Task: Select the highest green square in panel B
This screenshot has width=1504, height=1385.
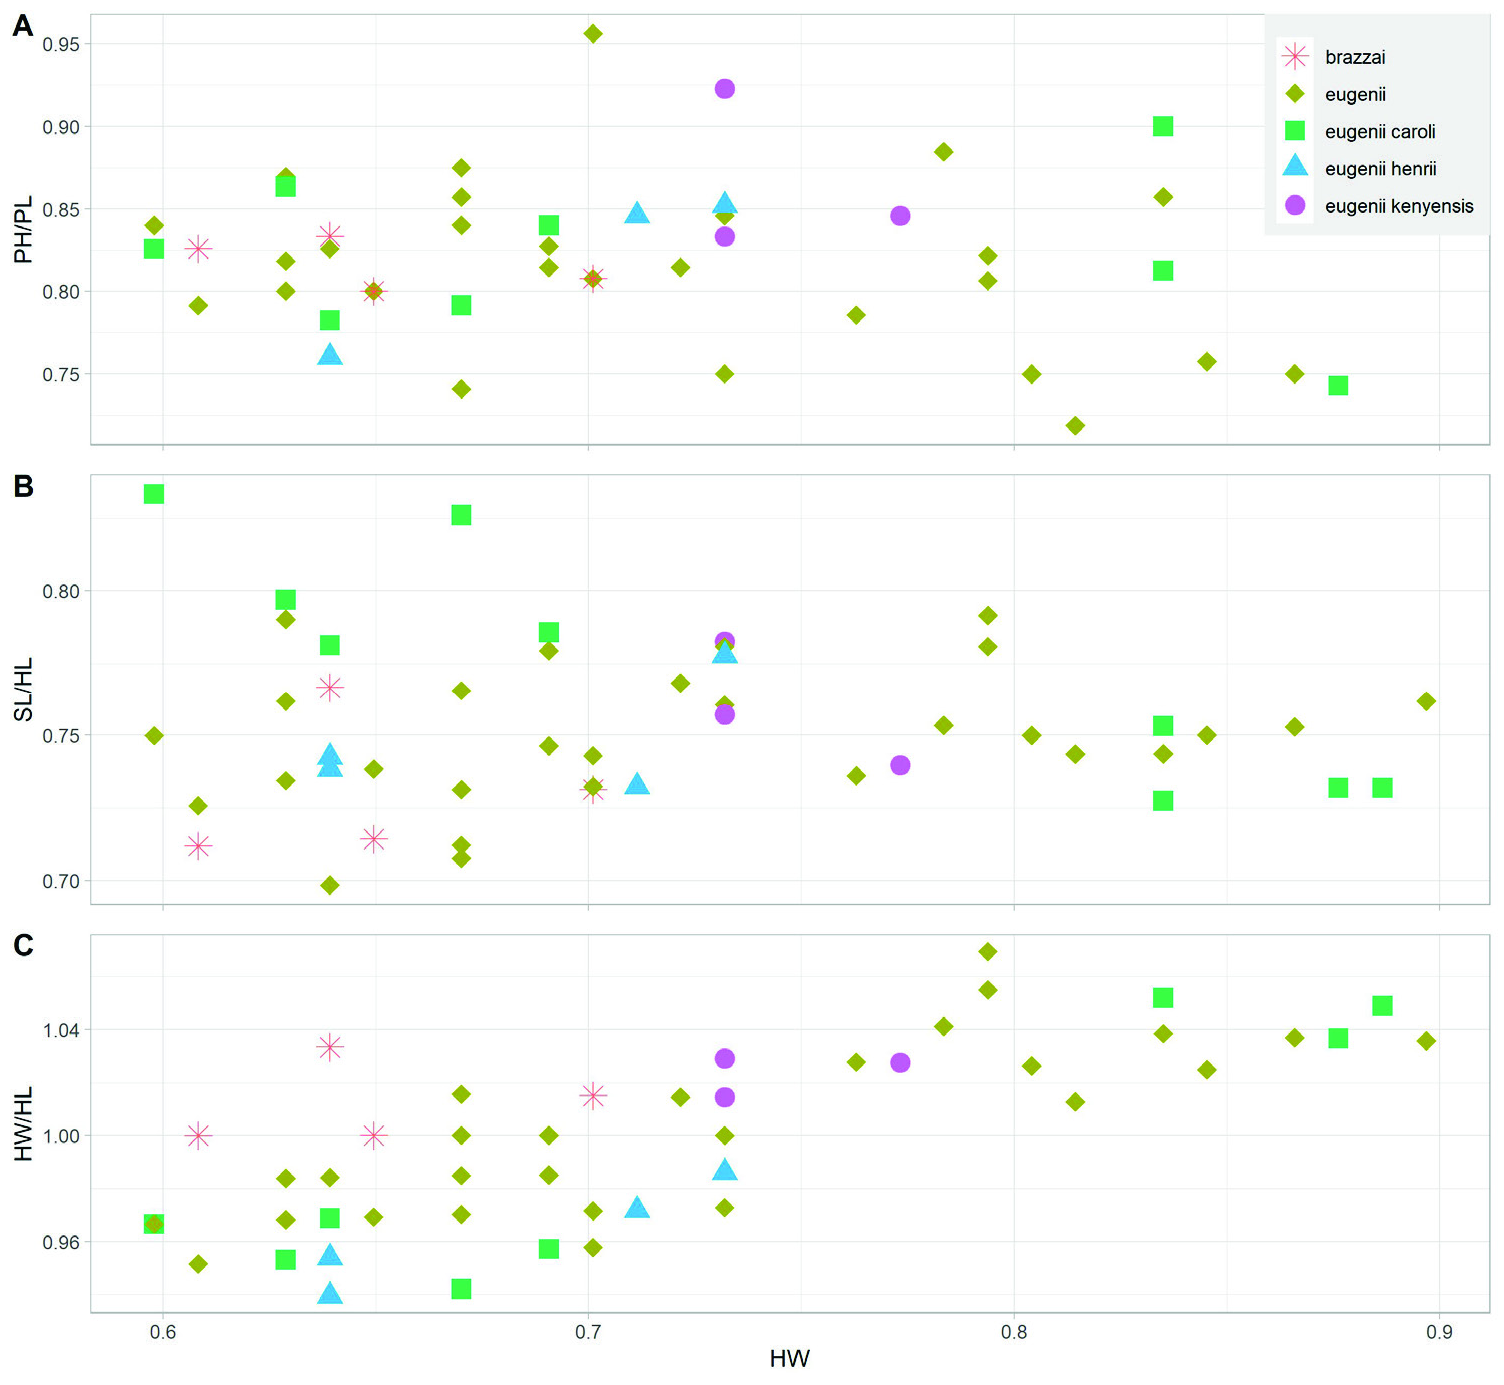Action: click(x=154, y=494)
